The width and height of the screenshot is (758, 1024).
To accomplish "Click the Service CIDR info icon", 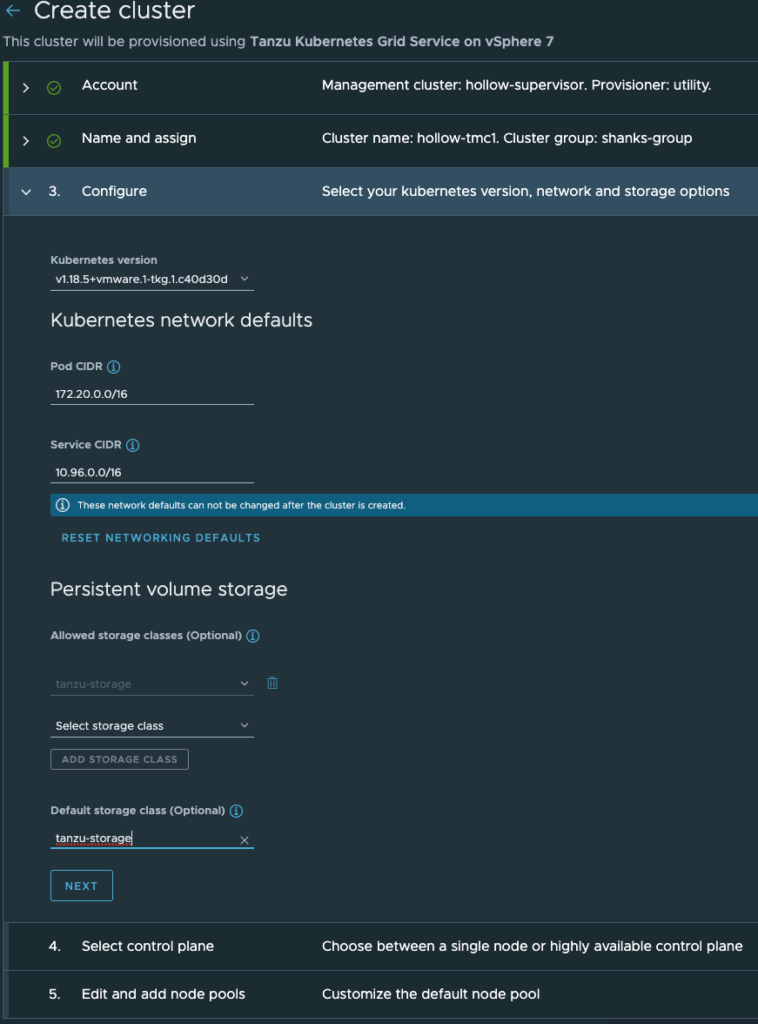I will (133, 445).
